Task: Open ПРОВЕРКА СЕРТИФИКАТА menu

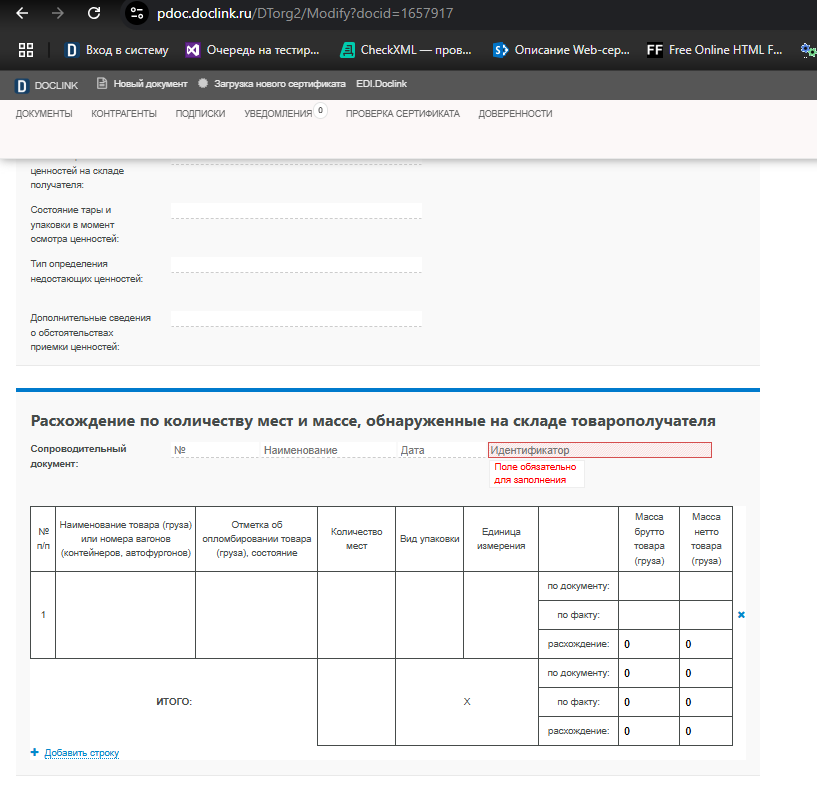Action: pos(403,114)
